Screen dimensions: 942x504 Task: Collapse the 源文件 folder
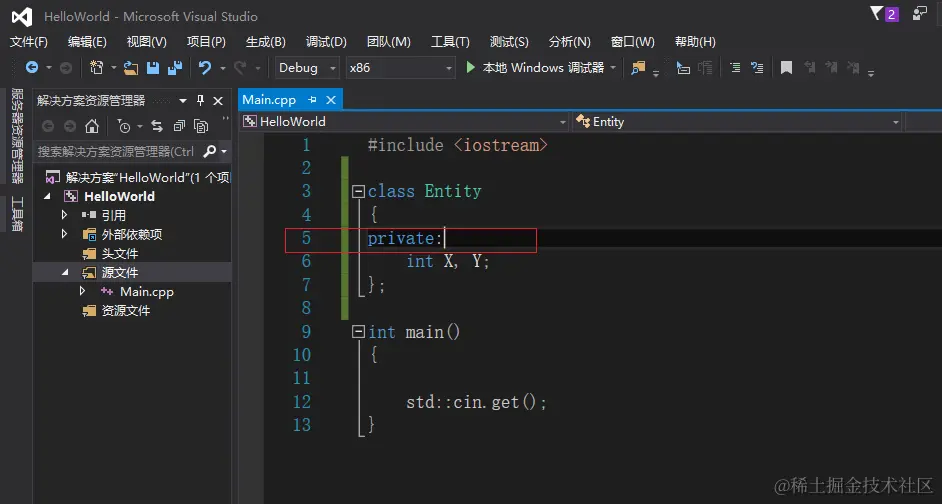coord(65,273)
